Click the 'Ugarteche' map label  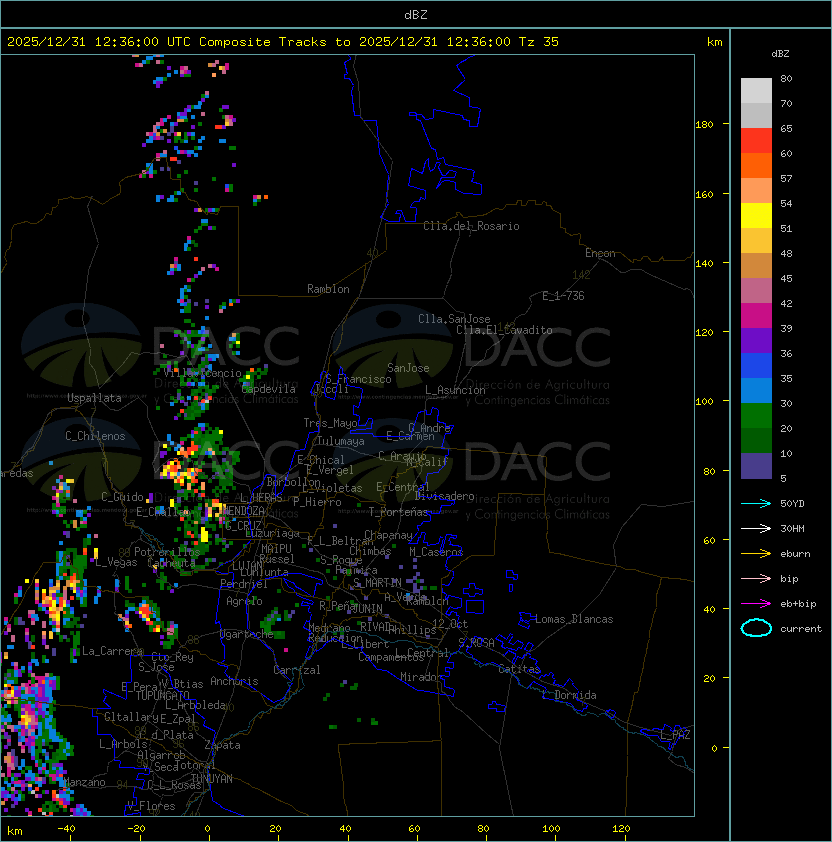(246, 634)
